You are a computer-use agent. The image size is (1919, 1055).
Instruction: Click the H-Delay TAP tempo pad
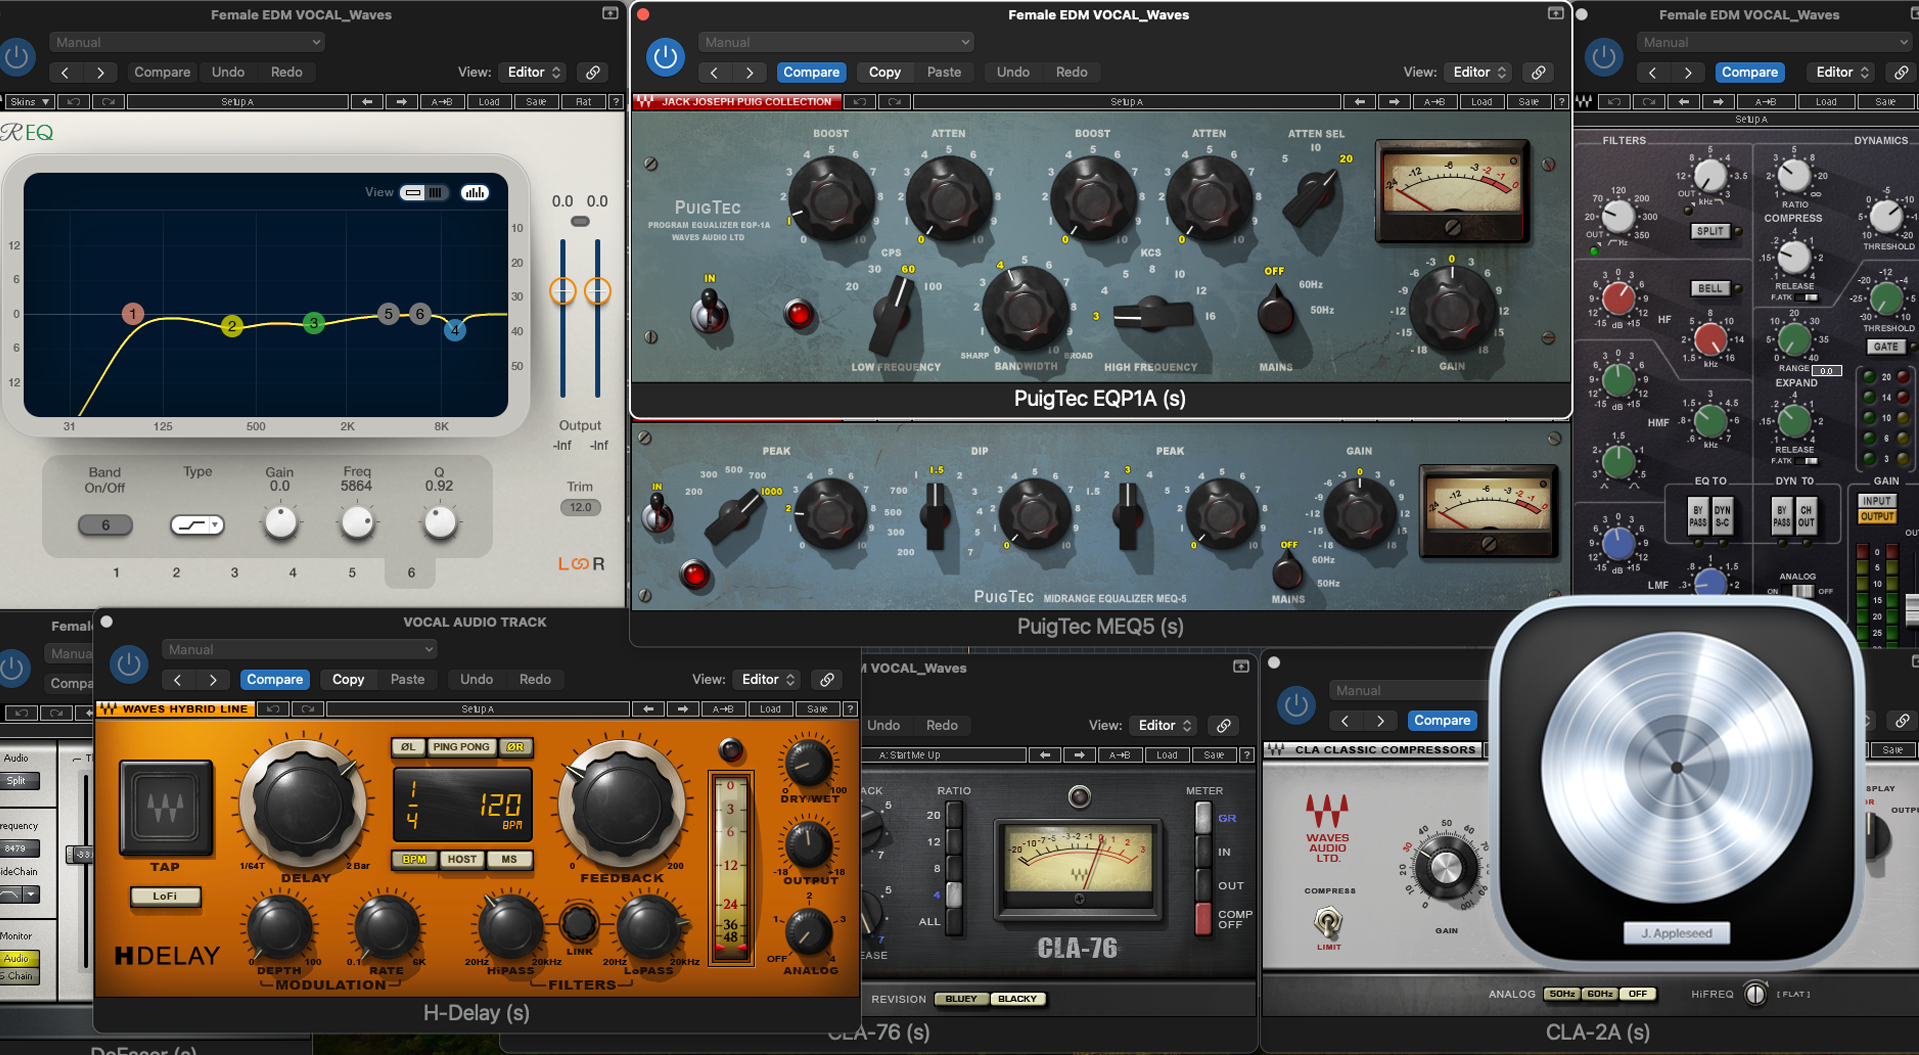point(166,808)
